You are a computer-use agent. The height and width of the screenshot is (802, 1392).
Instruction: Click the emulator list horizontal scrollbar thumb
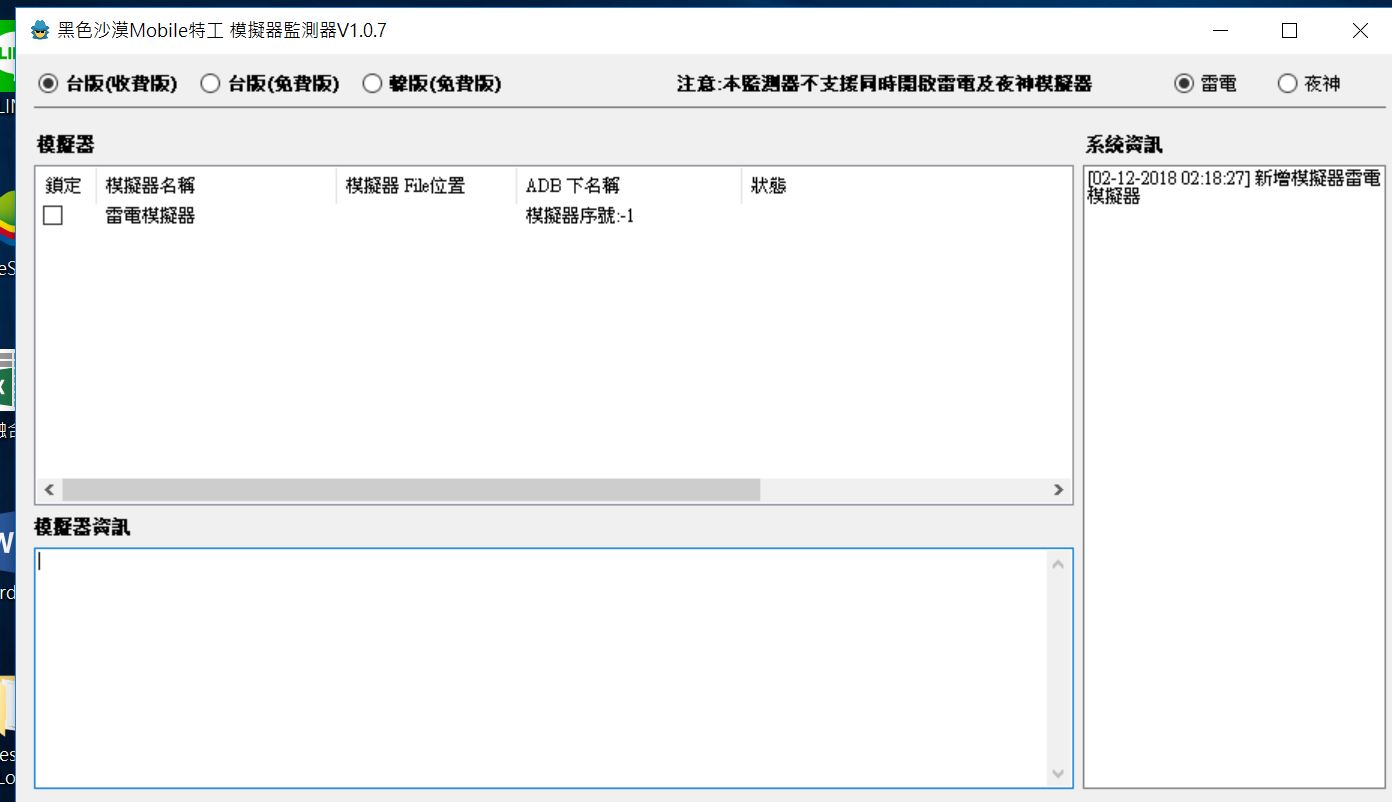[411, 490]
